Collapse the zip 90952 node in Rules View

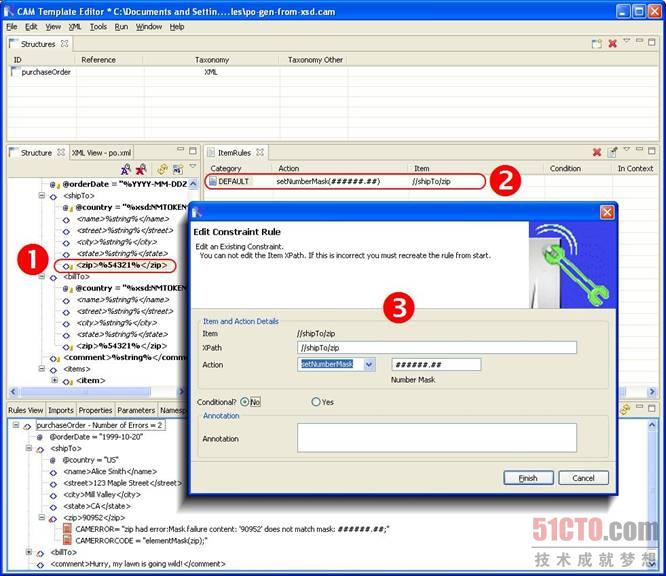(42, 517)
